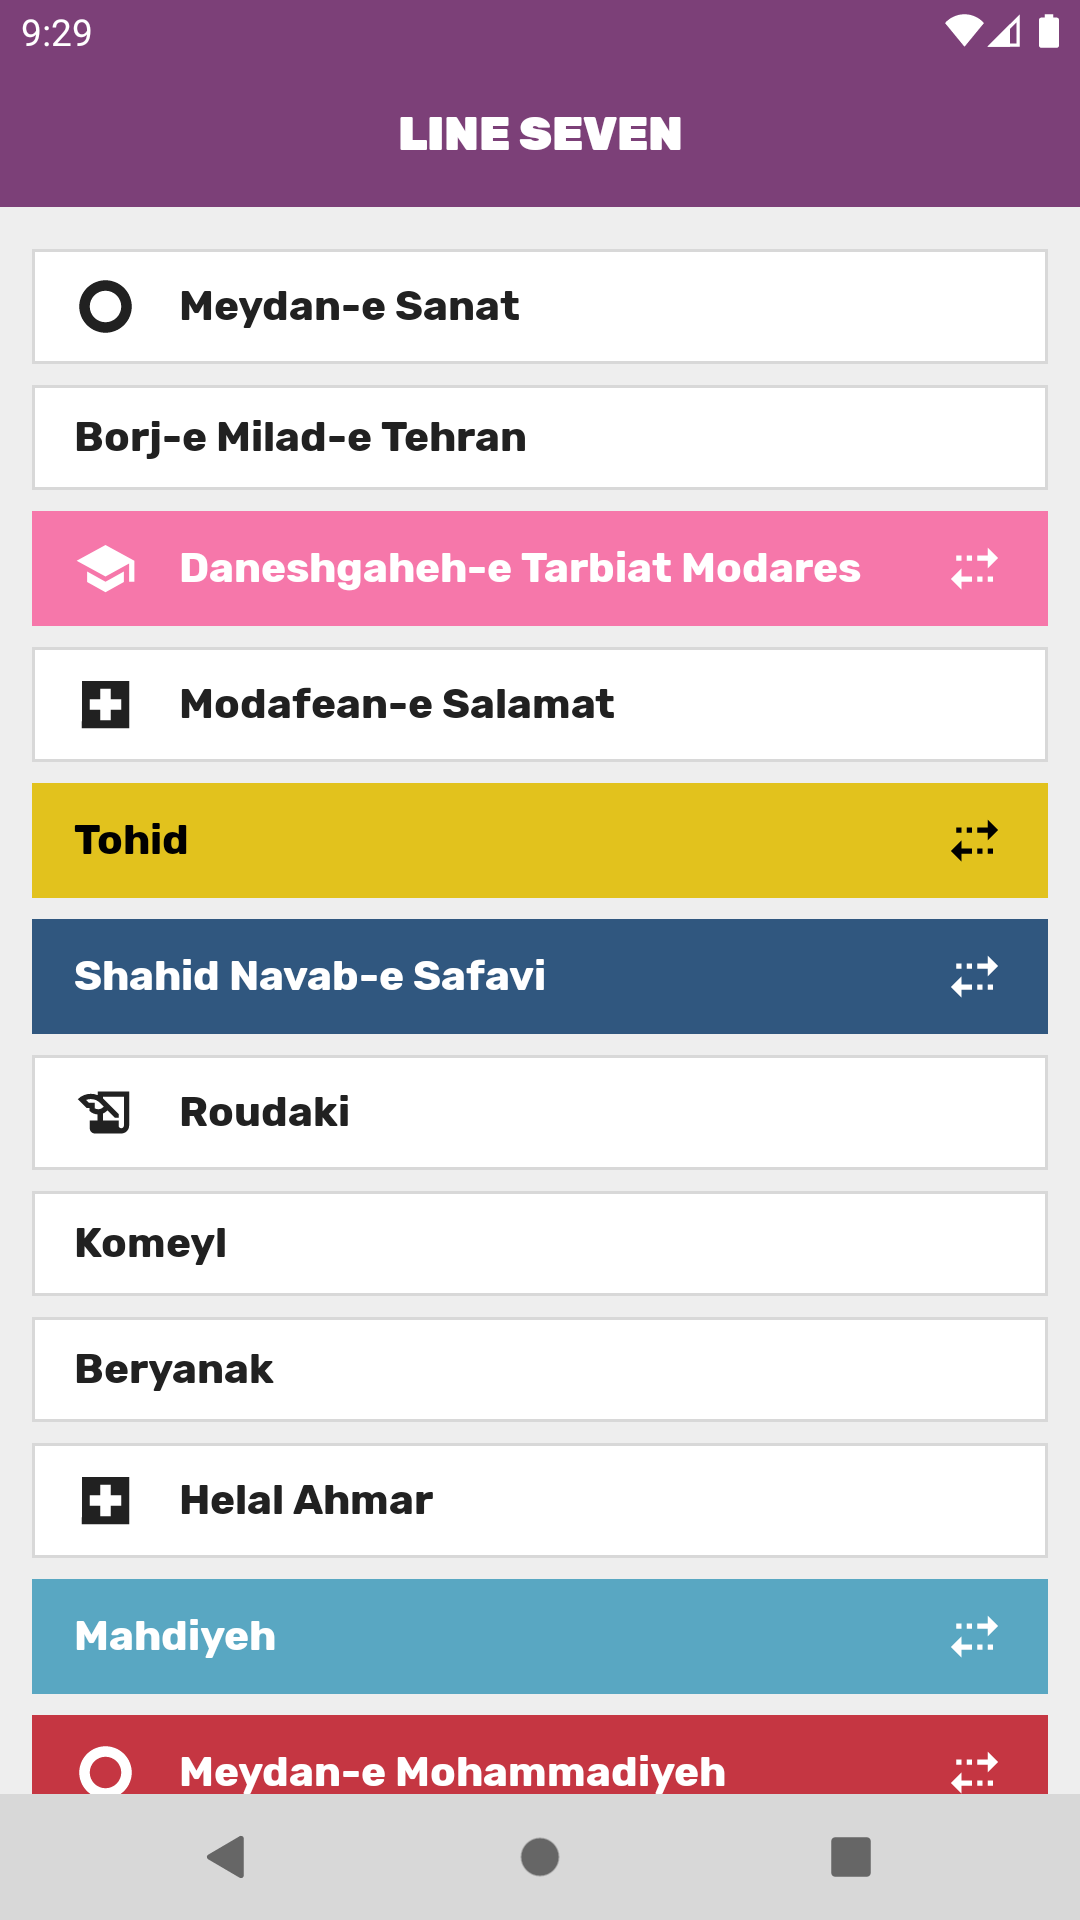1080x1920 pixels.
Task: Tap the medical cross icon beside Helal Ahmar
Action: click(105, 1500)
